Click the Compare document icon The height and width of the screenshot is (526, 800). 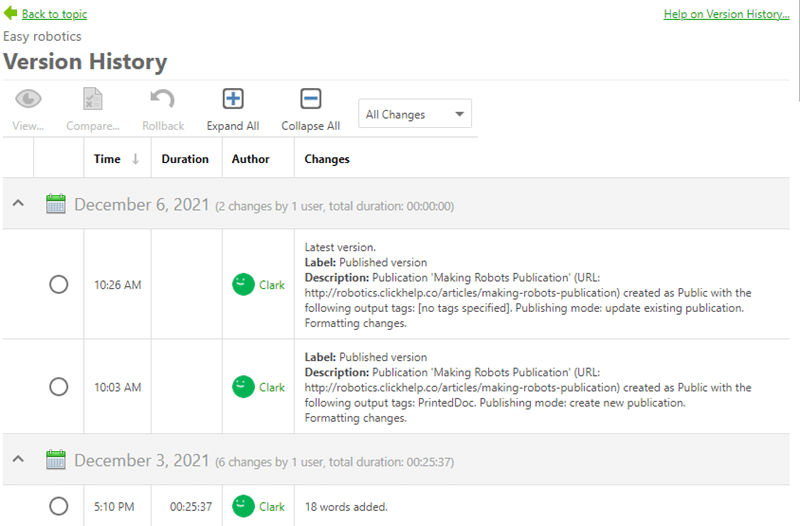93,98
